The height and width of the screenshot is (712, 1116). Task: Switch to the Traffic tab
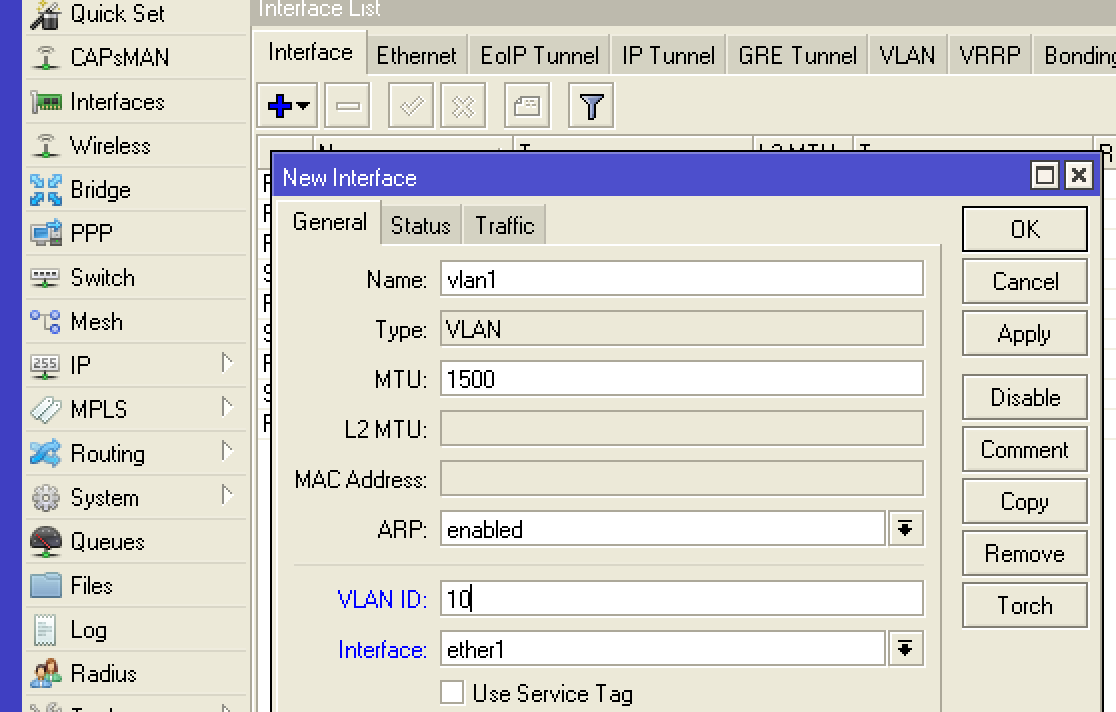click(x=505, y=226)
